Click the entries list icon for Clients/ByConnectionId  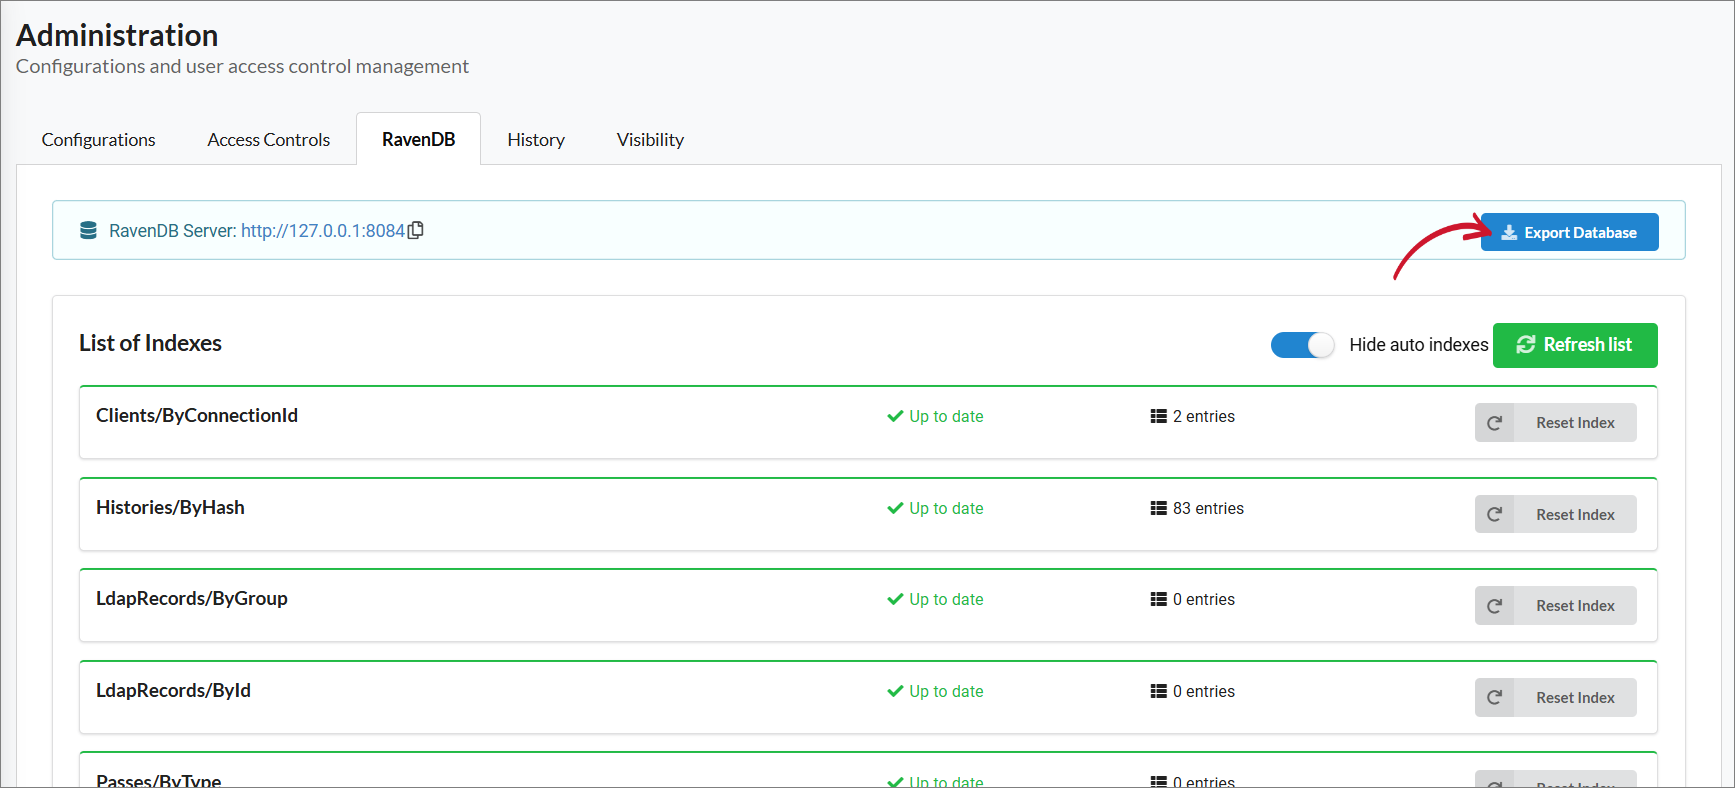[x=1158, y=416]
